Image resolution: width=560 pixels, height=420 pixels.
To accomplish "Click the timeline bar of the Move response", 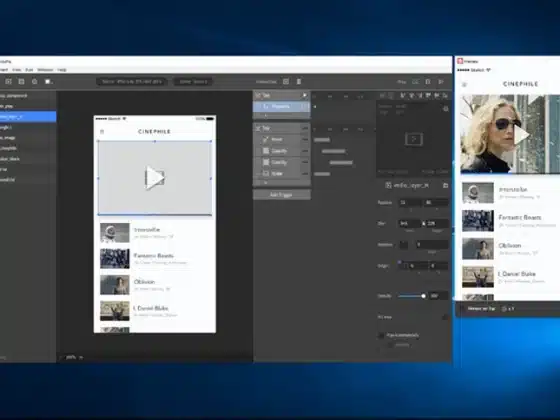I will 322,140.
